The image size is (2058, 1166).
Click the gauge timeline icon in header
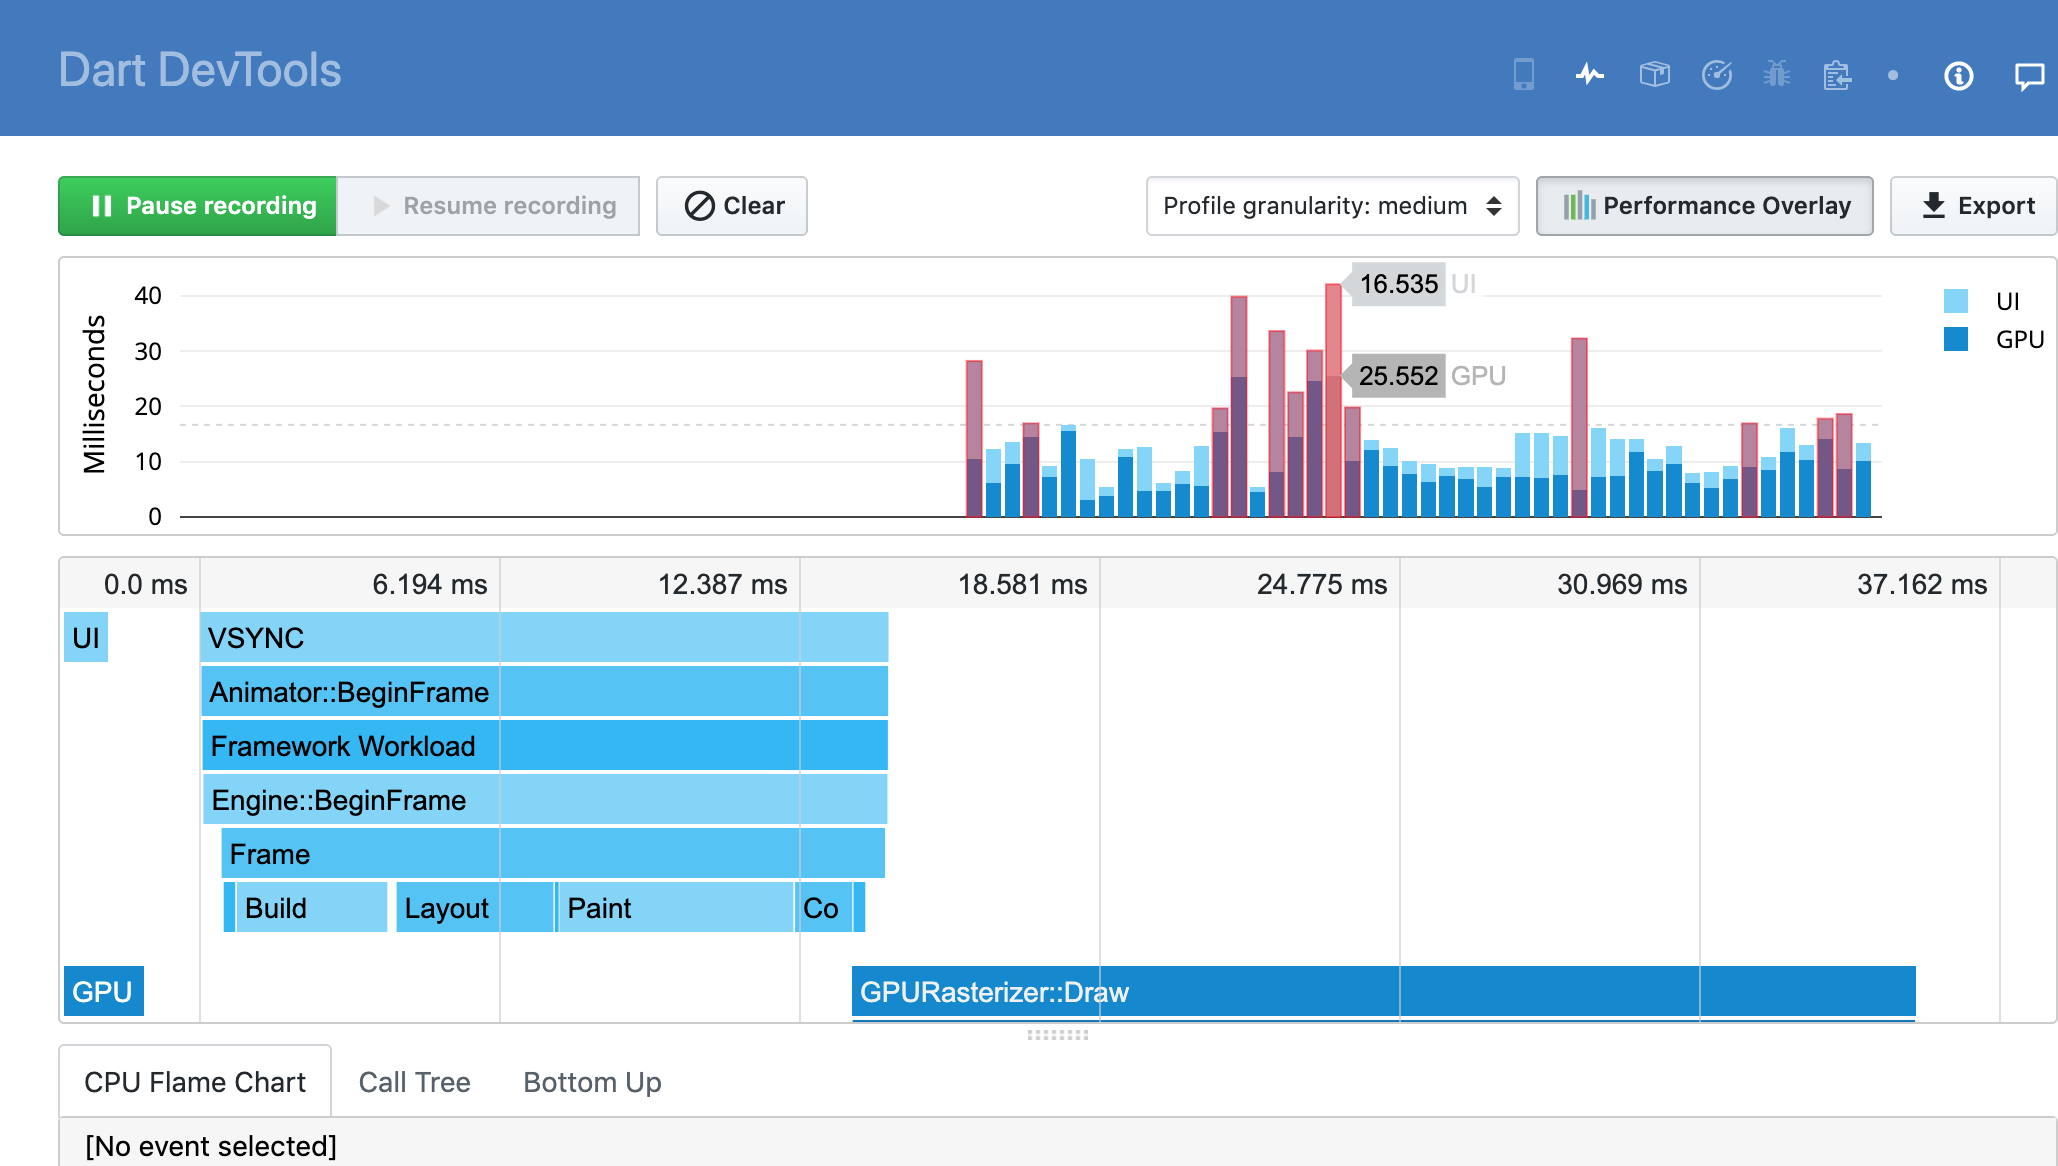pyautogui.click(x=1717, y=75)
